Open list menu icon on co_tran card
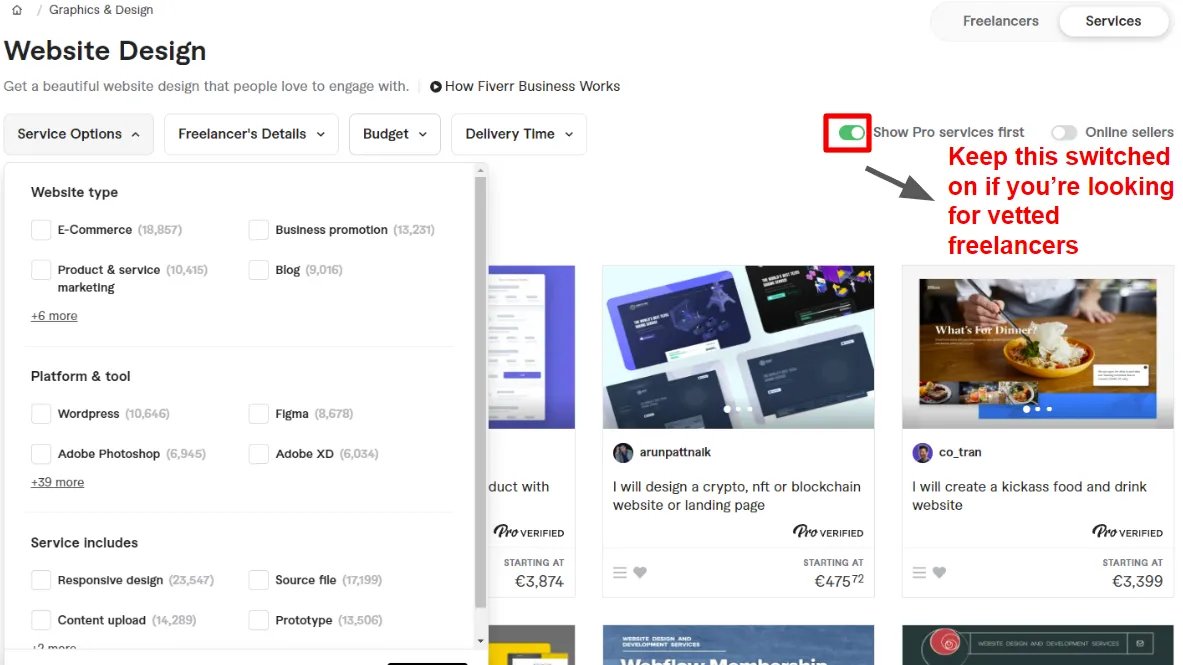Image resolution: width=1183 pixels, height=665 pixels. coord(919,572)
